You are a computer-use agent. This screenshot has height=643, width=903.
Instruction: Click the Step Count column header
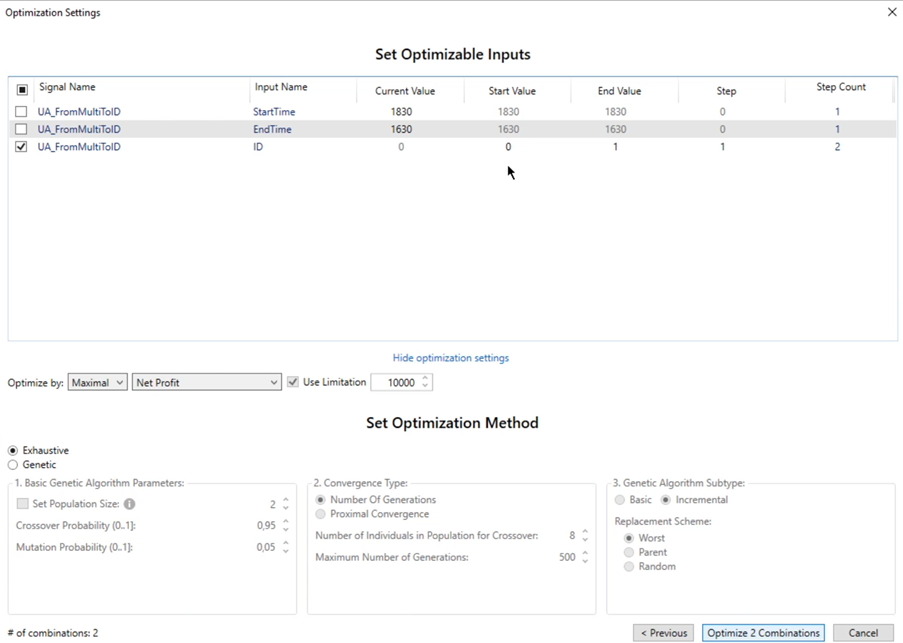840,88
